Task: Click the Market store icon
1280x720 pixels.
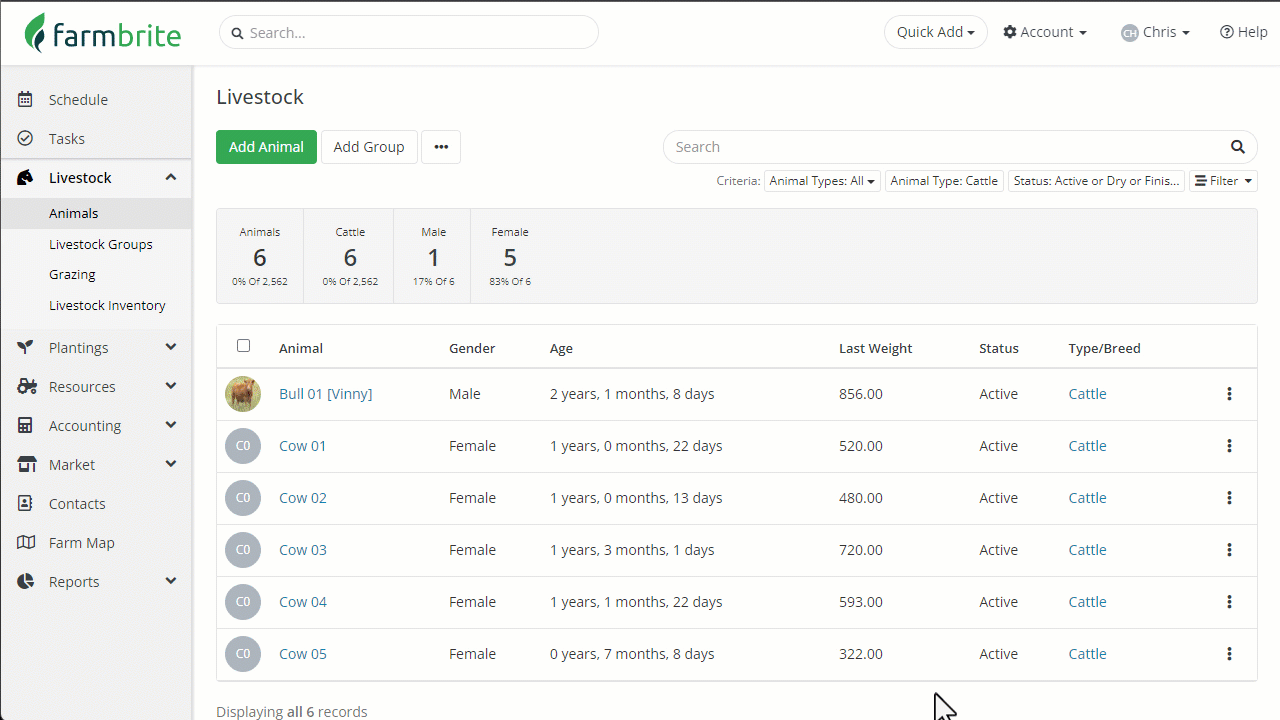Action: 26,465
